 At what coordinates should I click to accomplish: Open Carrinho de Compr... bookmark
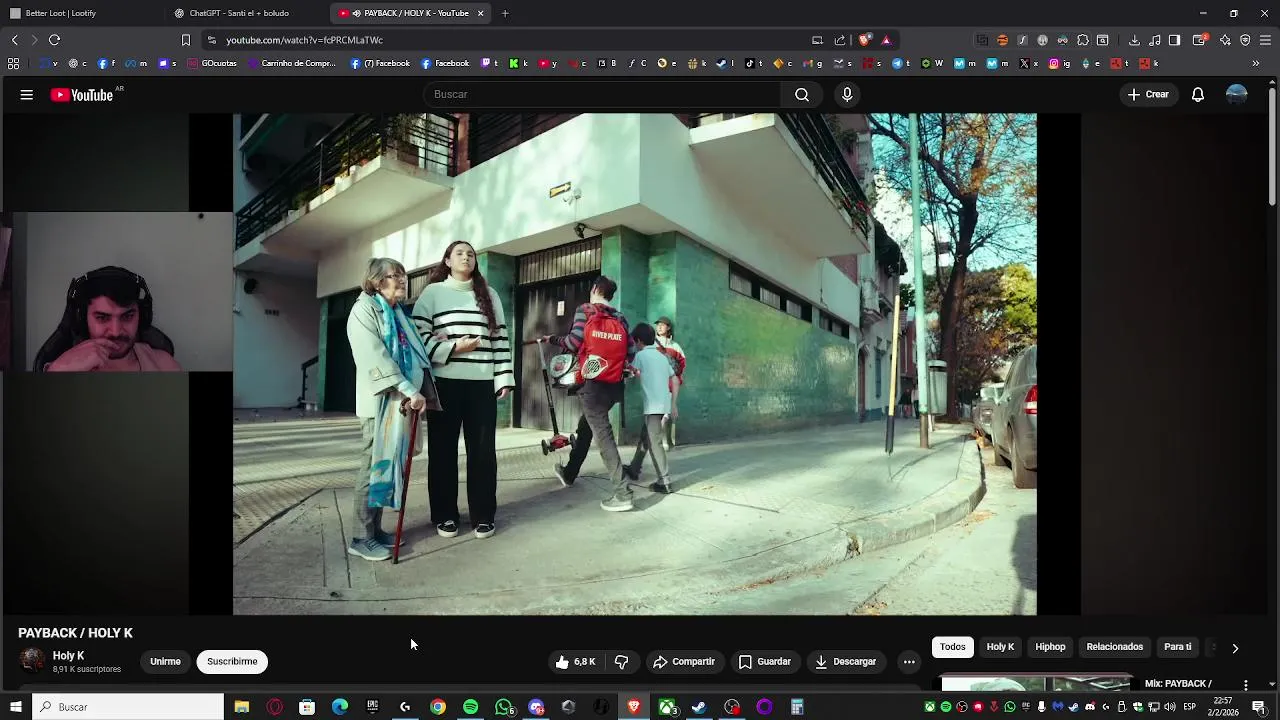click(292, 63)
